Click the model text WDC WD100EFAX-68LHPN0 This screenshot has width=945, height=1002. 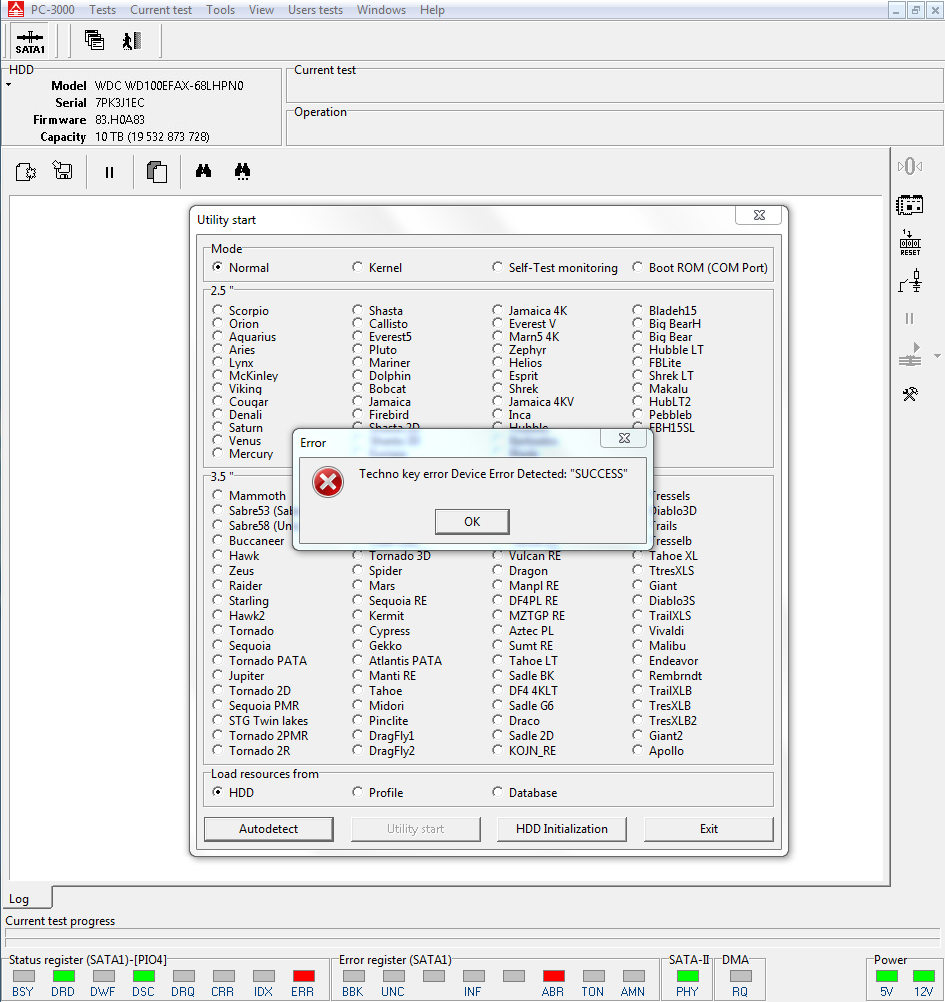coord(169,86)
